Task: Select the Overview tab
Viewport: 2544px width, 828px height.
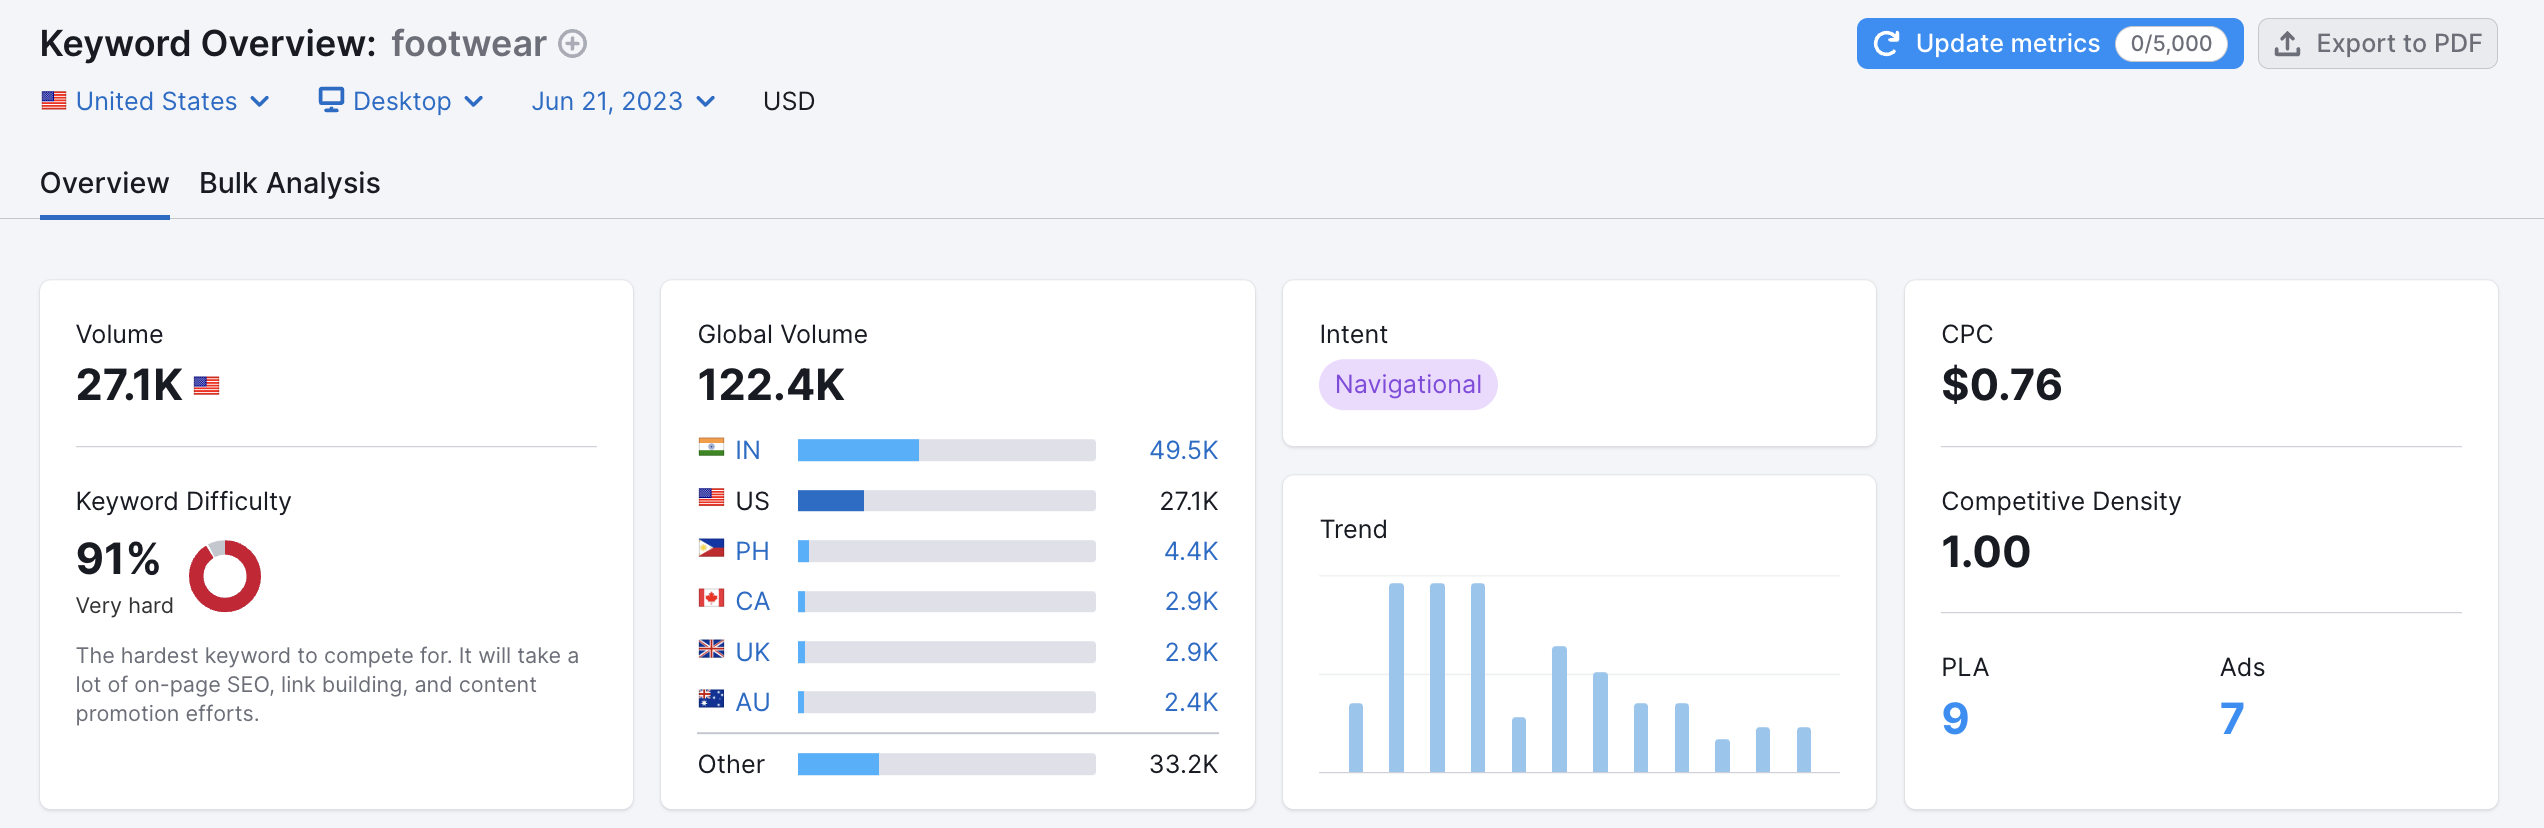Action: click(x=104, y=183)
